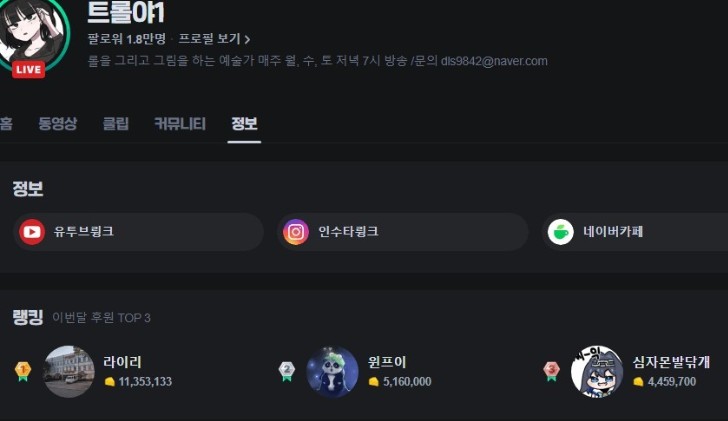Open the 유투브링크 link button
728x421 pixels.
tap(138, 232)
